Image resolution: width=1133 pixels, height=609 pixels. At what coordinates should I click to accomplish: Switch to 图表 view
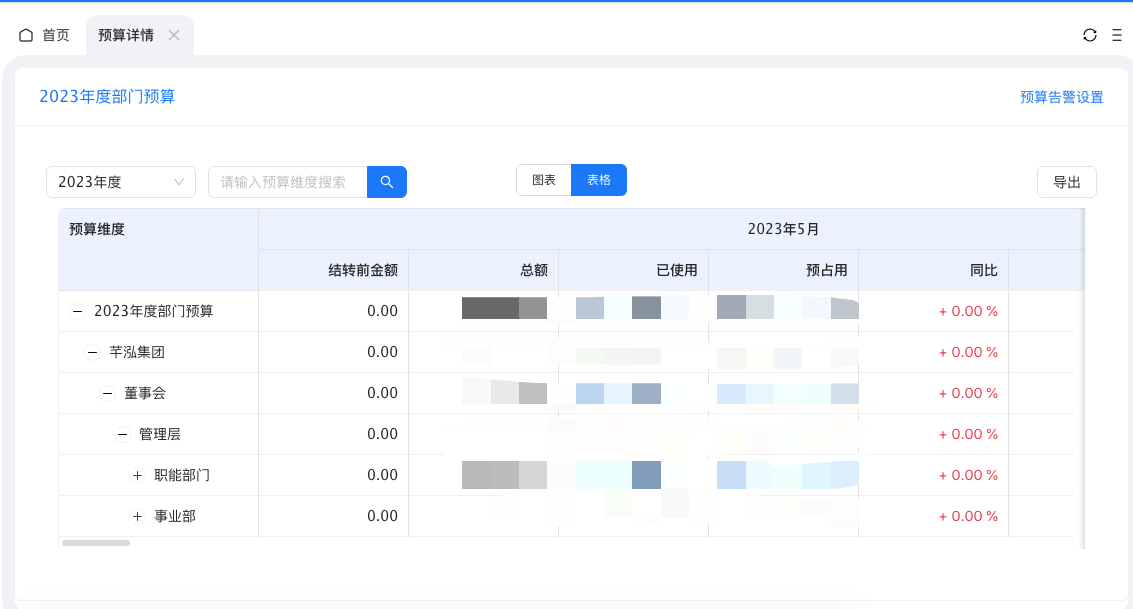544,180
